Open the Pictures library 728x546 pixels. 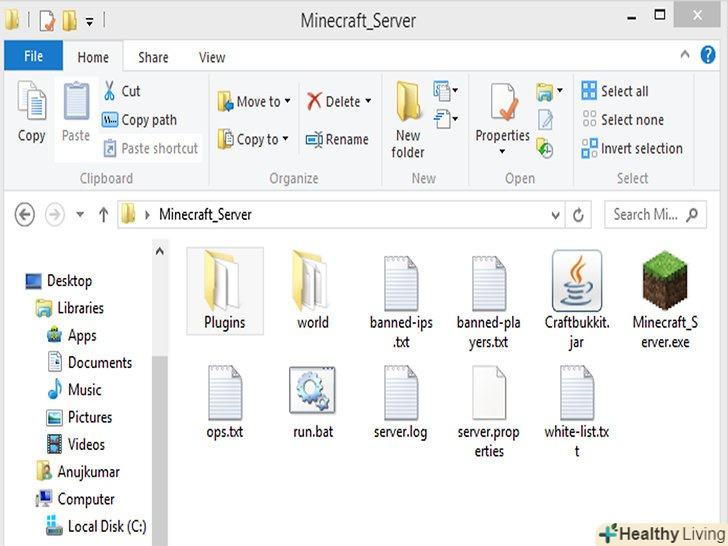point(79,417)
